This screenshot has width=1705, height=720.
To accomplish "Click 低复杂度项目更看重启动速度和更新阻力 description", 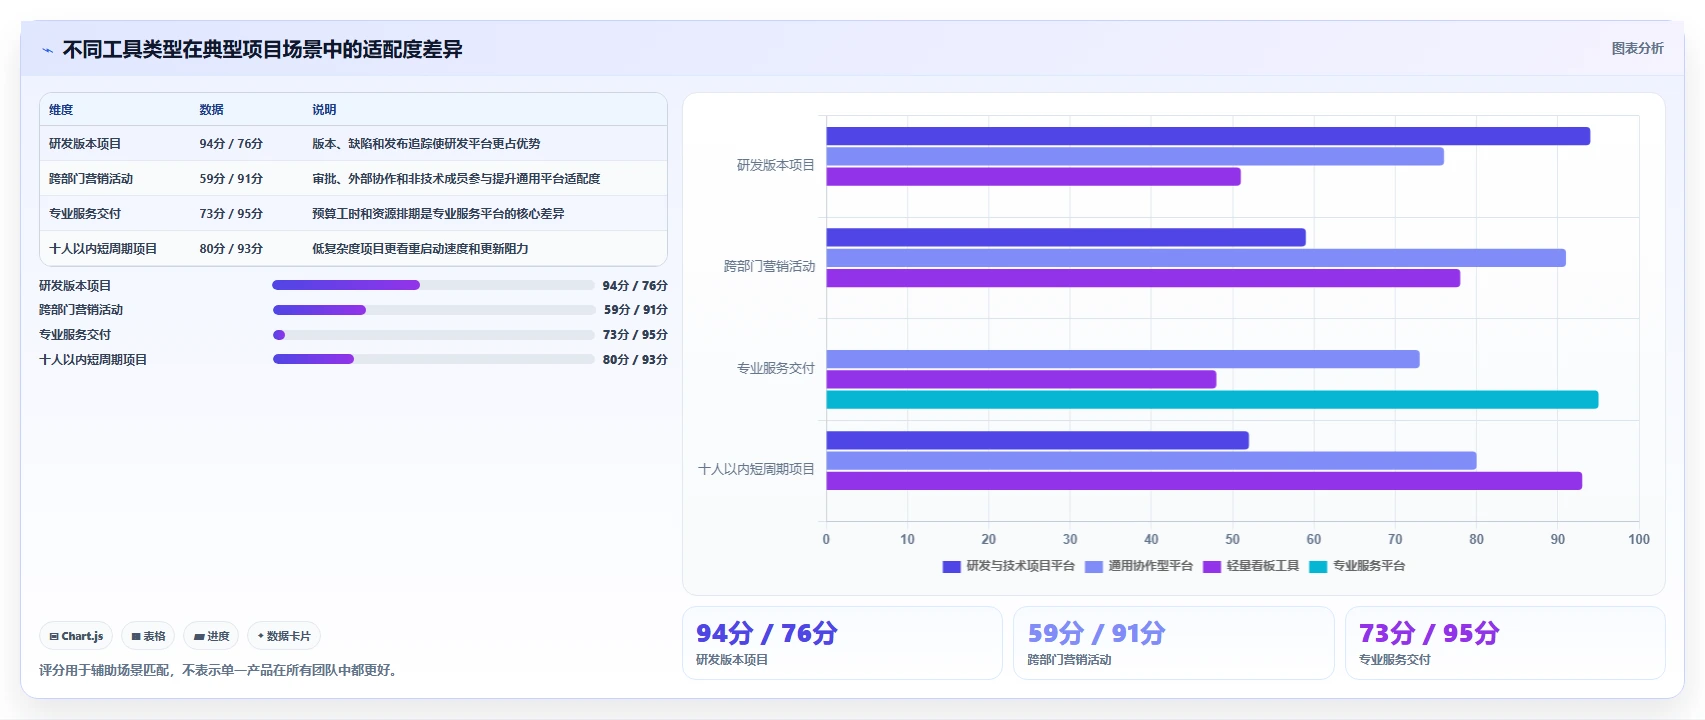I will [x=420, y=249].
